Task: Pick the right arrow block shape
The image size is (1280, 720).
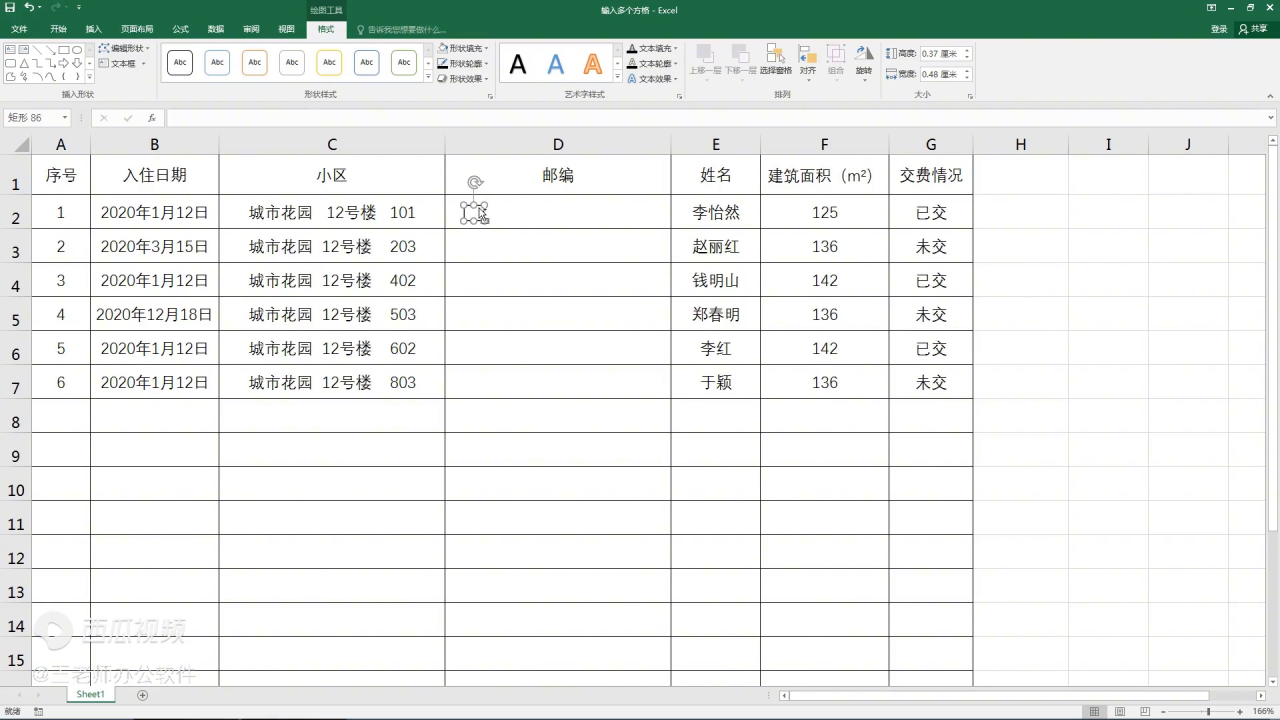Action: [64, 63]
